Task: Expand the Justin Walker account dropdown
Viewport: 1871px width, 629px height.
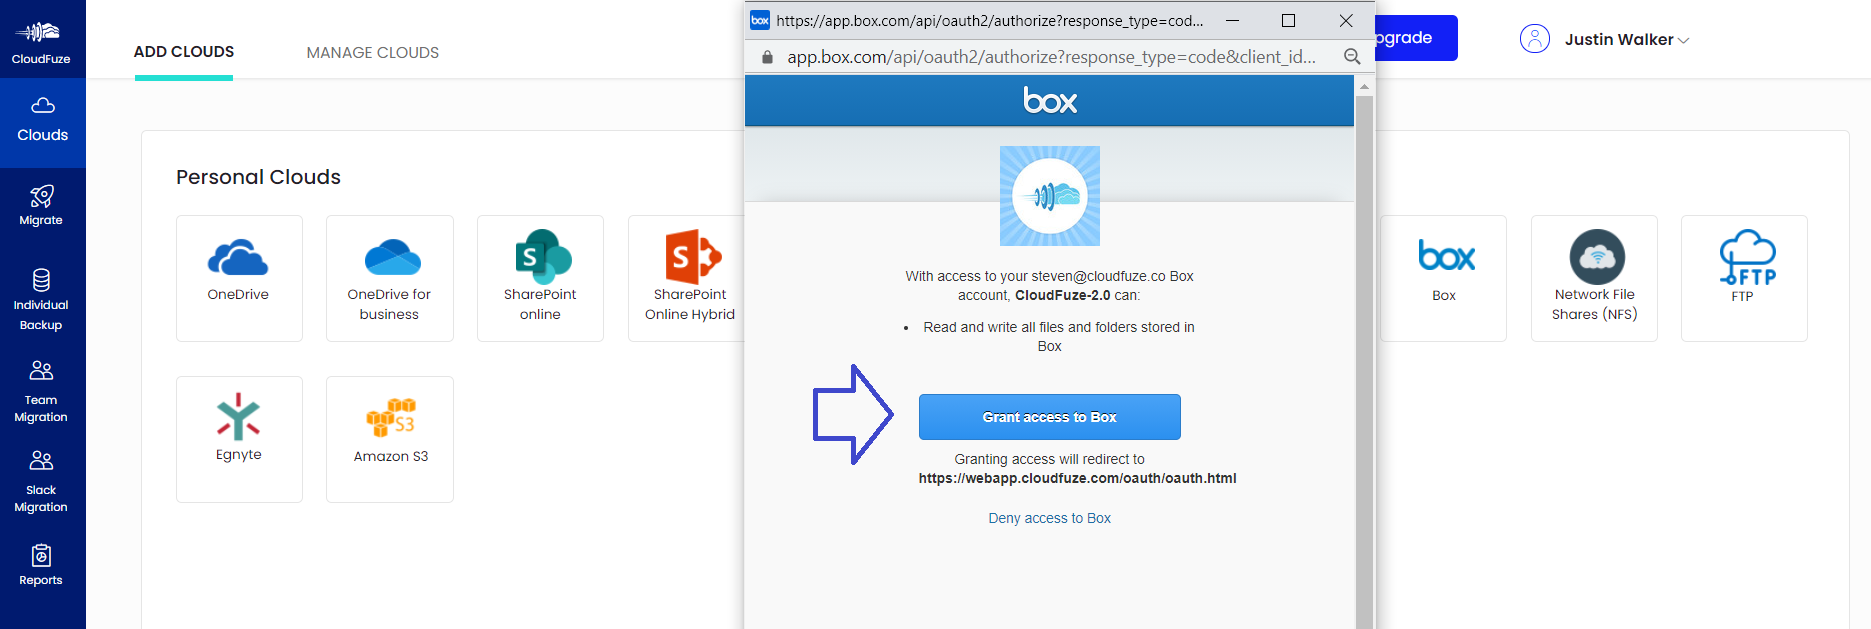Action: [1627, 40]
